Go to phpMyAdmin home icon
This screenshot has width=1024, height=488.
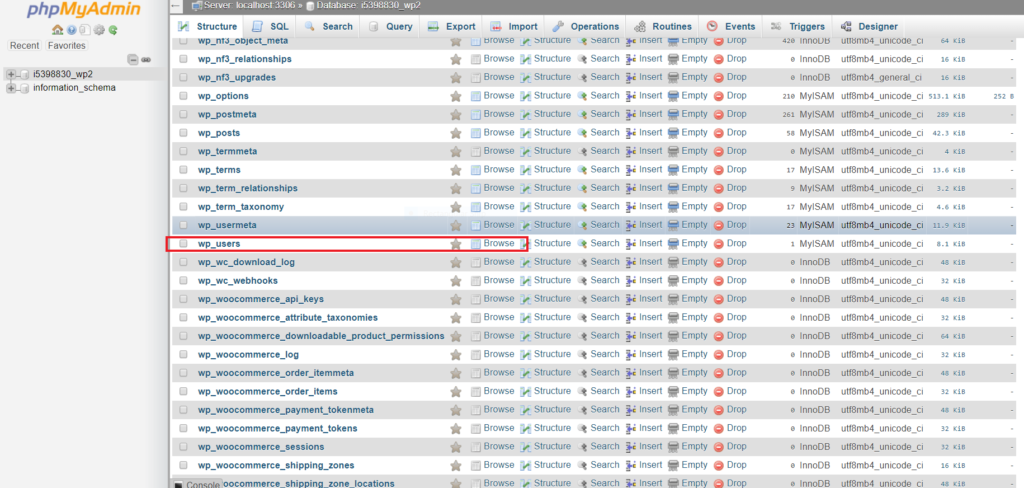57,29
